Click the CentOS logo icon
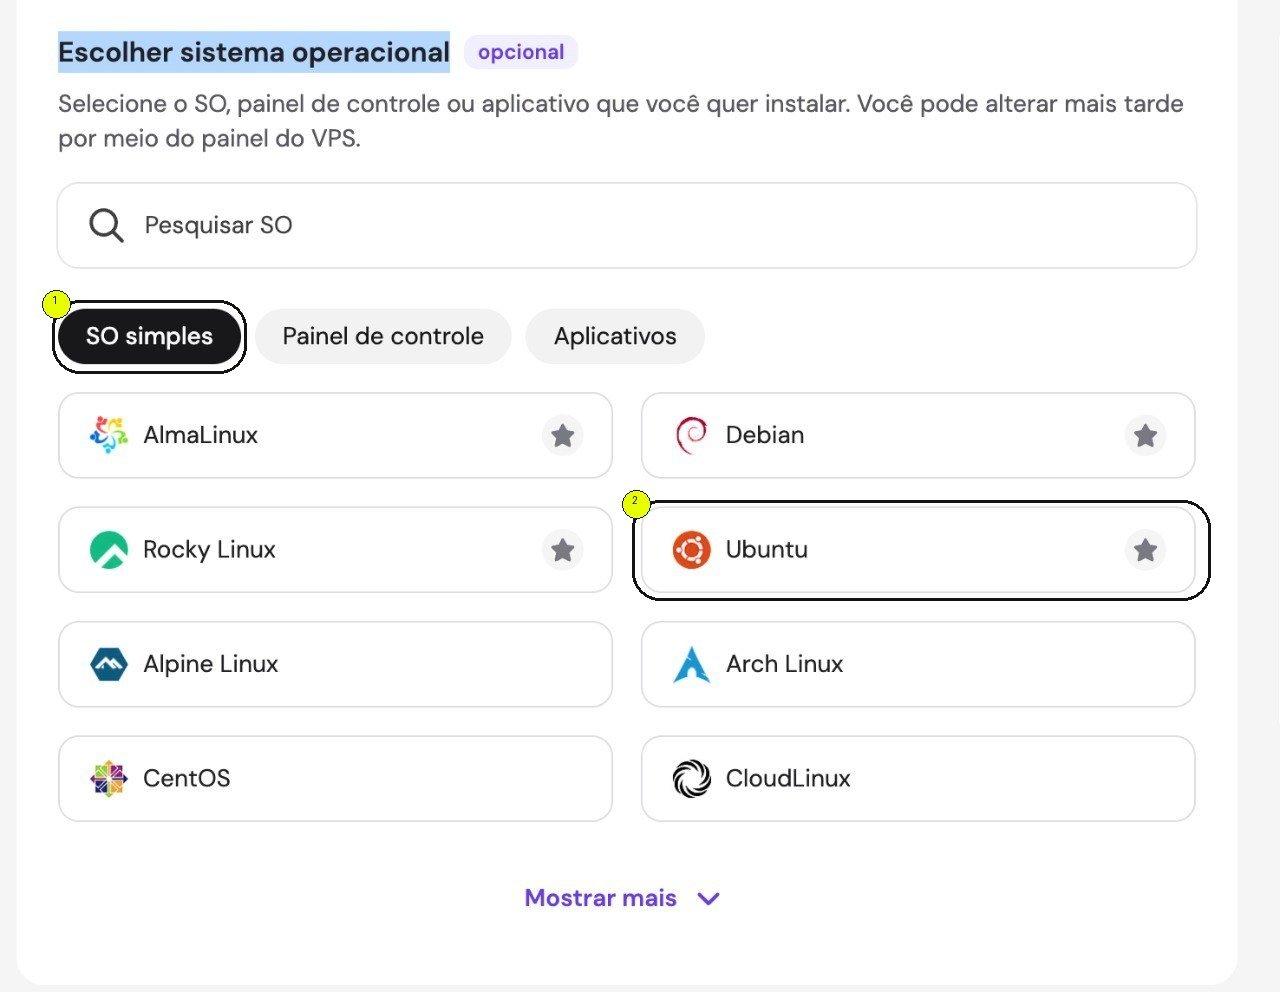 pos(109,778)
